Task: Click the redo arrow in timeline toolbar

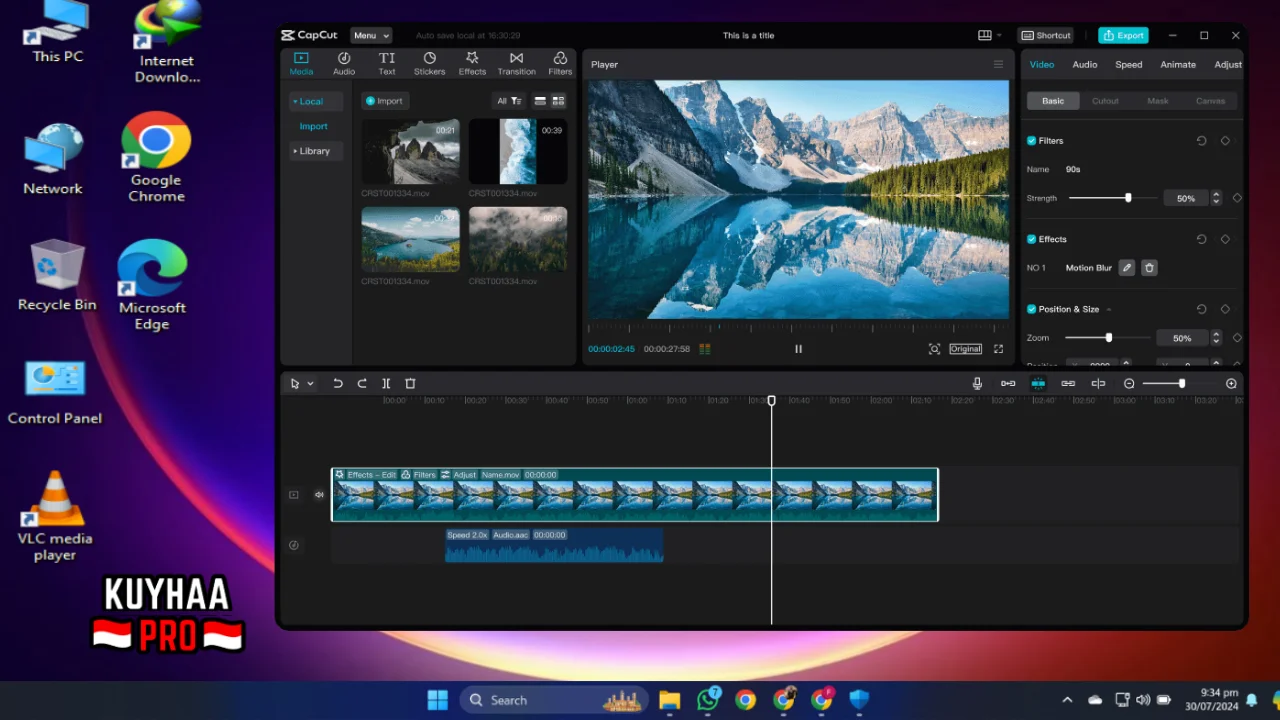Action: click(x=362, y=384)
